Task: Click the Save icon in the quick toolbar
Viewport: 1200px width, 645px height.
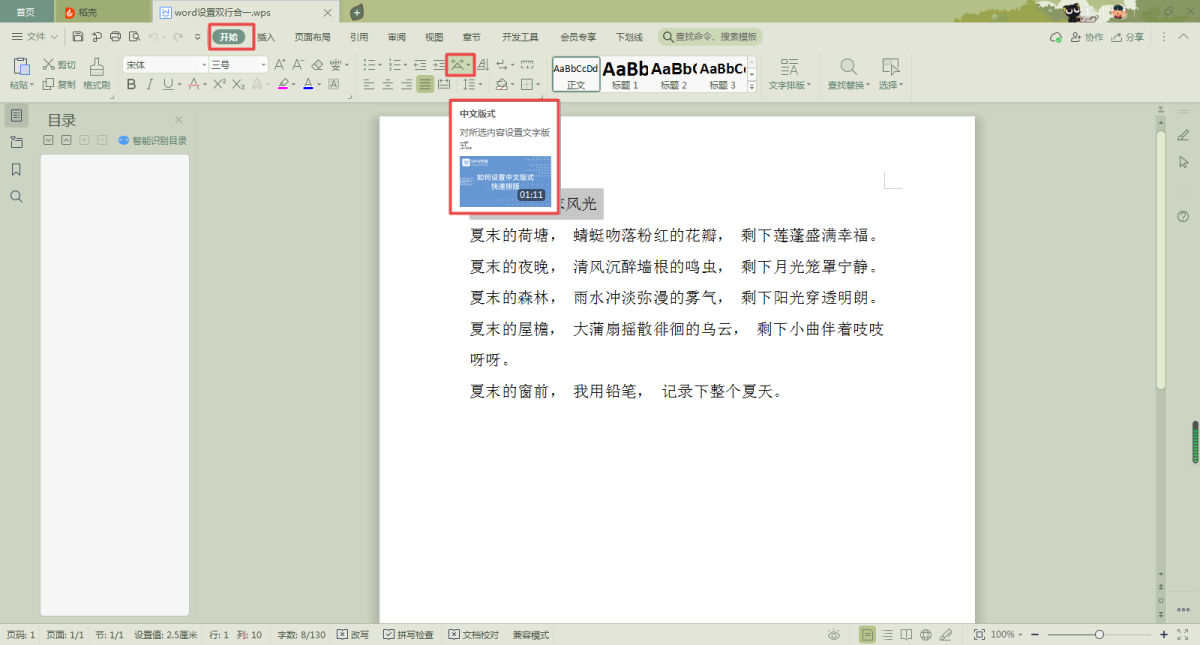Action: click(78, 37)
